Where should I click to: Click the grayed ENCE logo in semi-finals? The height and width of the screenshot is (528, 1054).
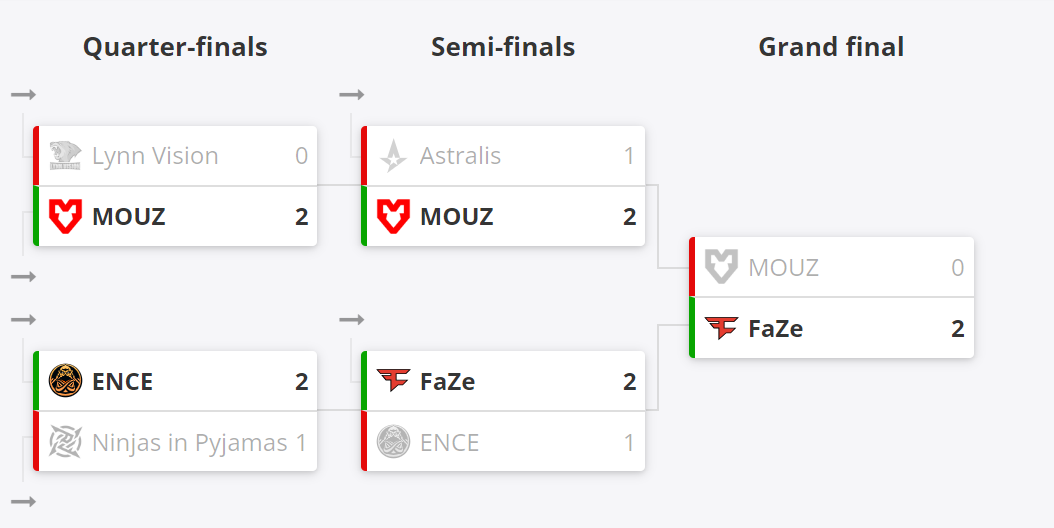[393, 442]
